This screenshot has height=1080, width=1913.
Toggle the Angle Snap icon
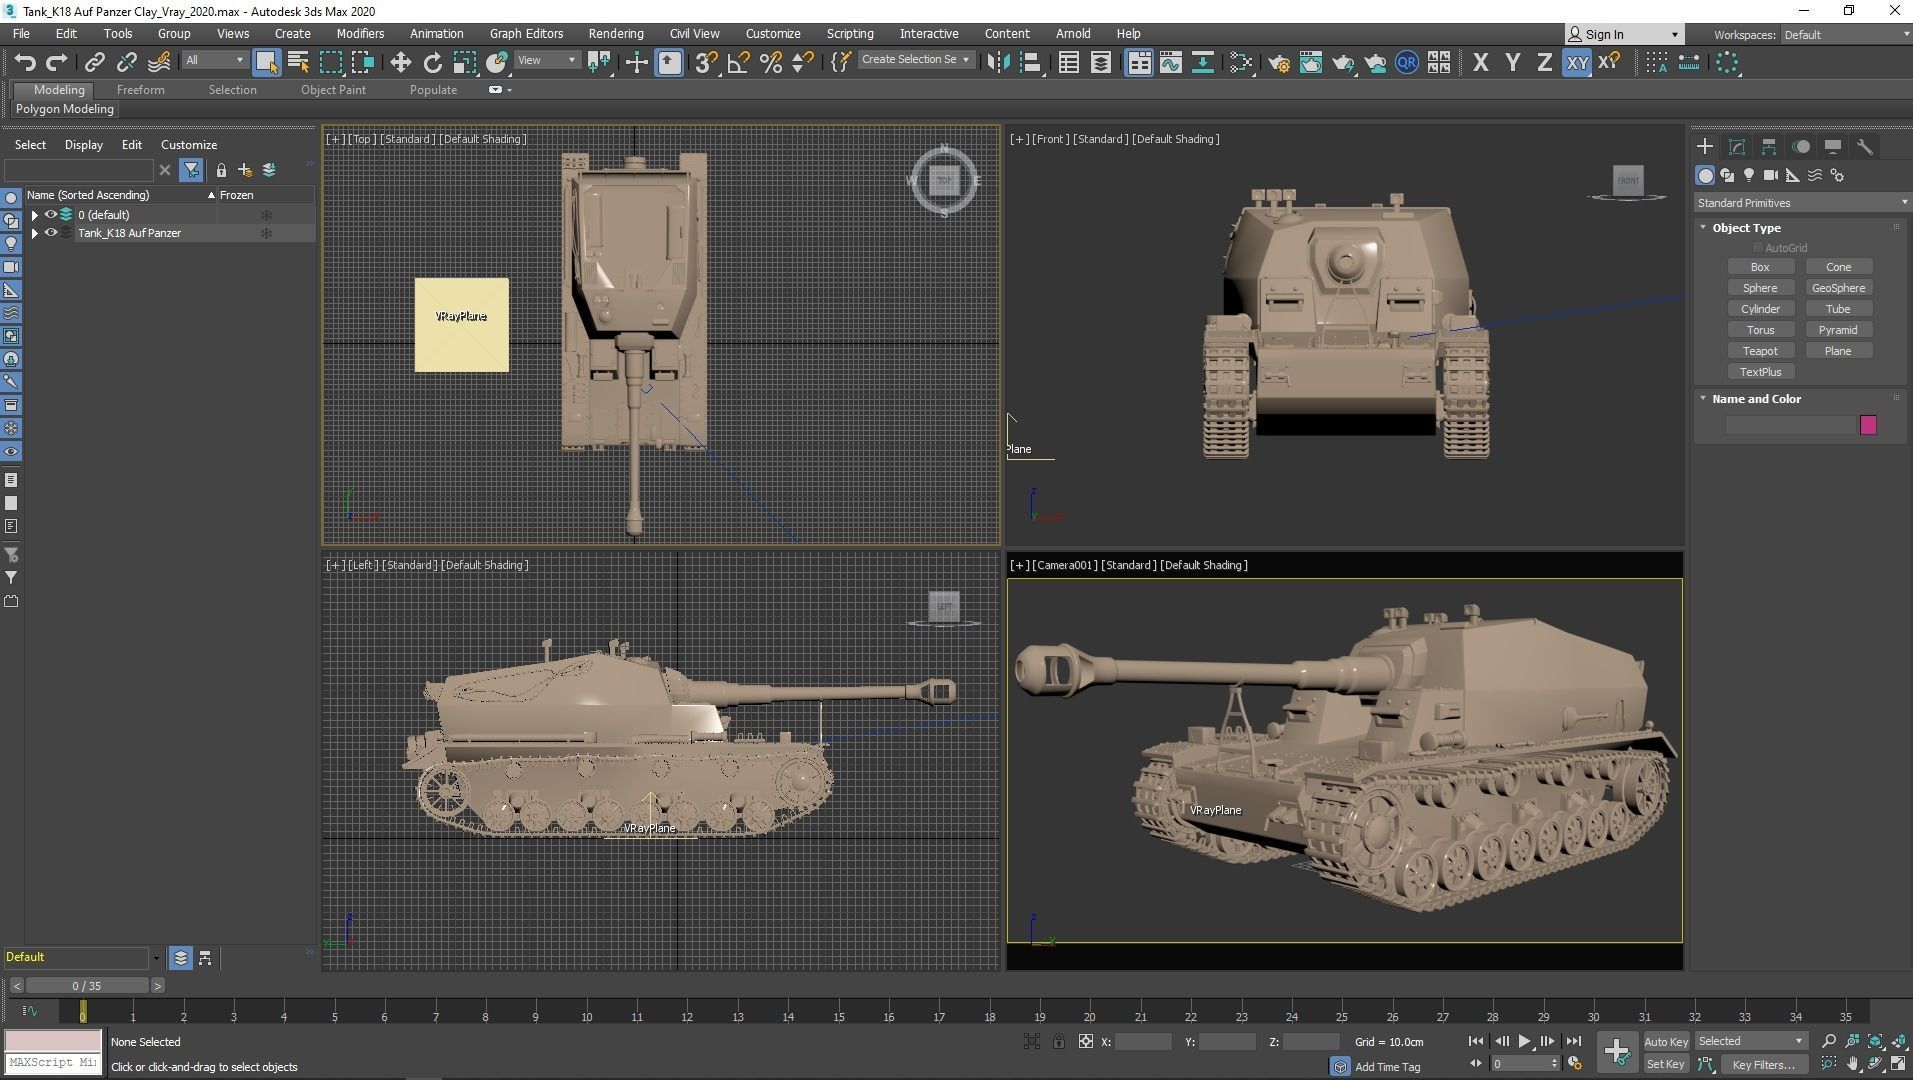(739, 63)
